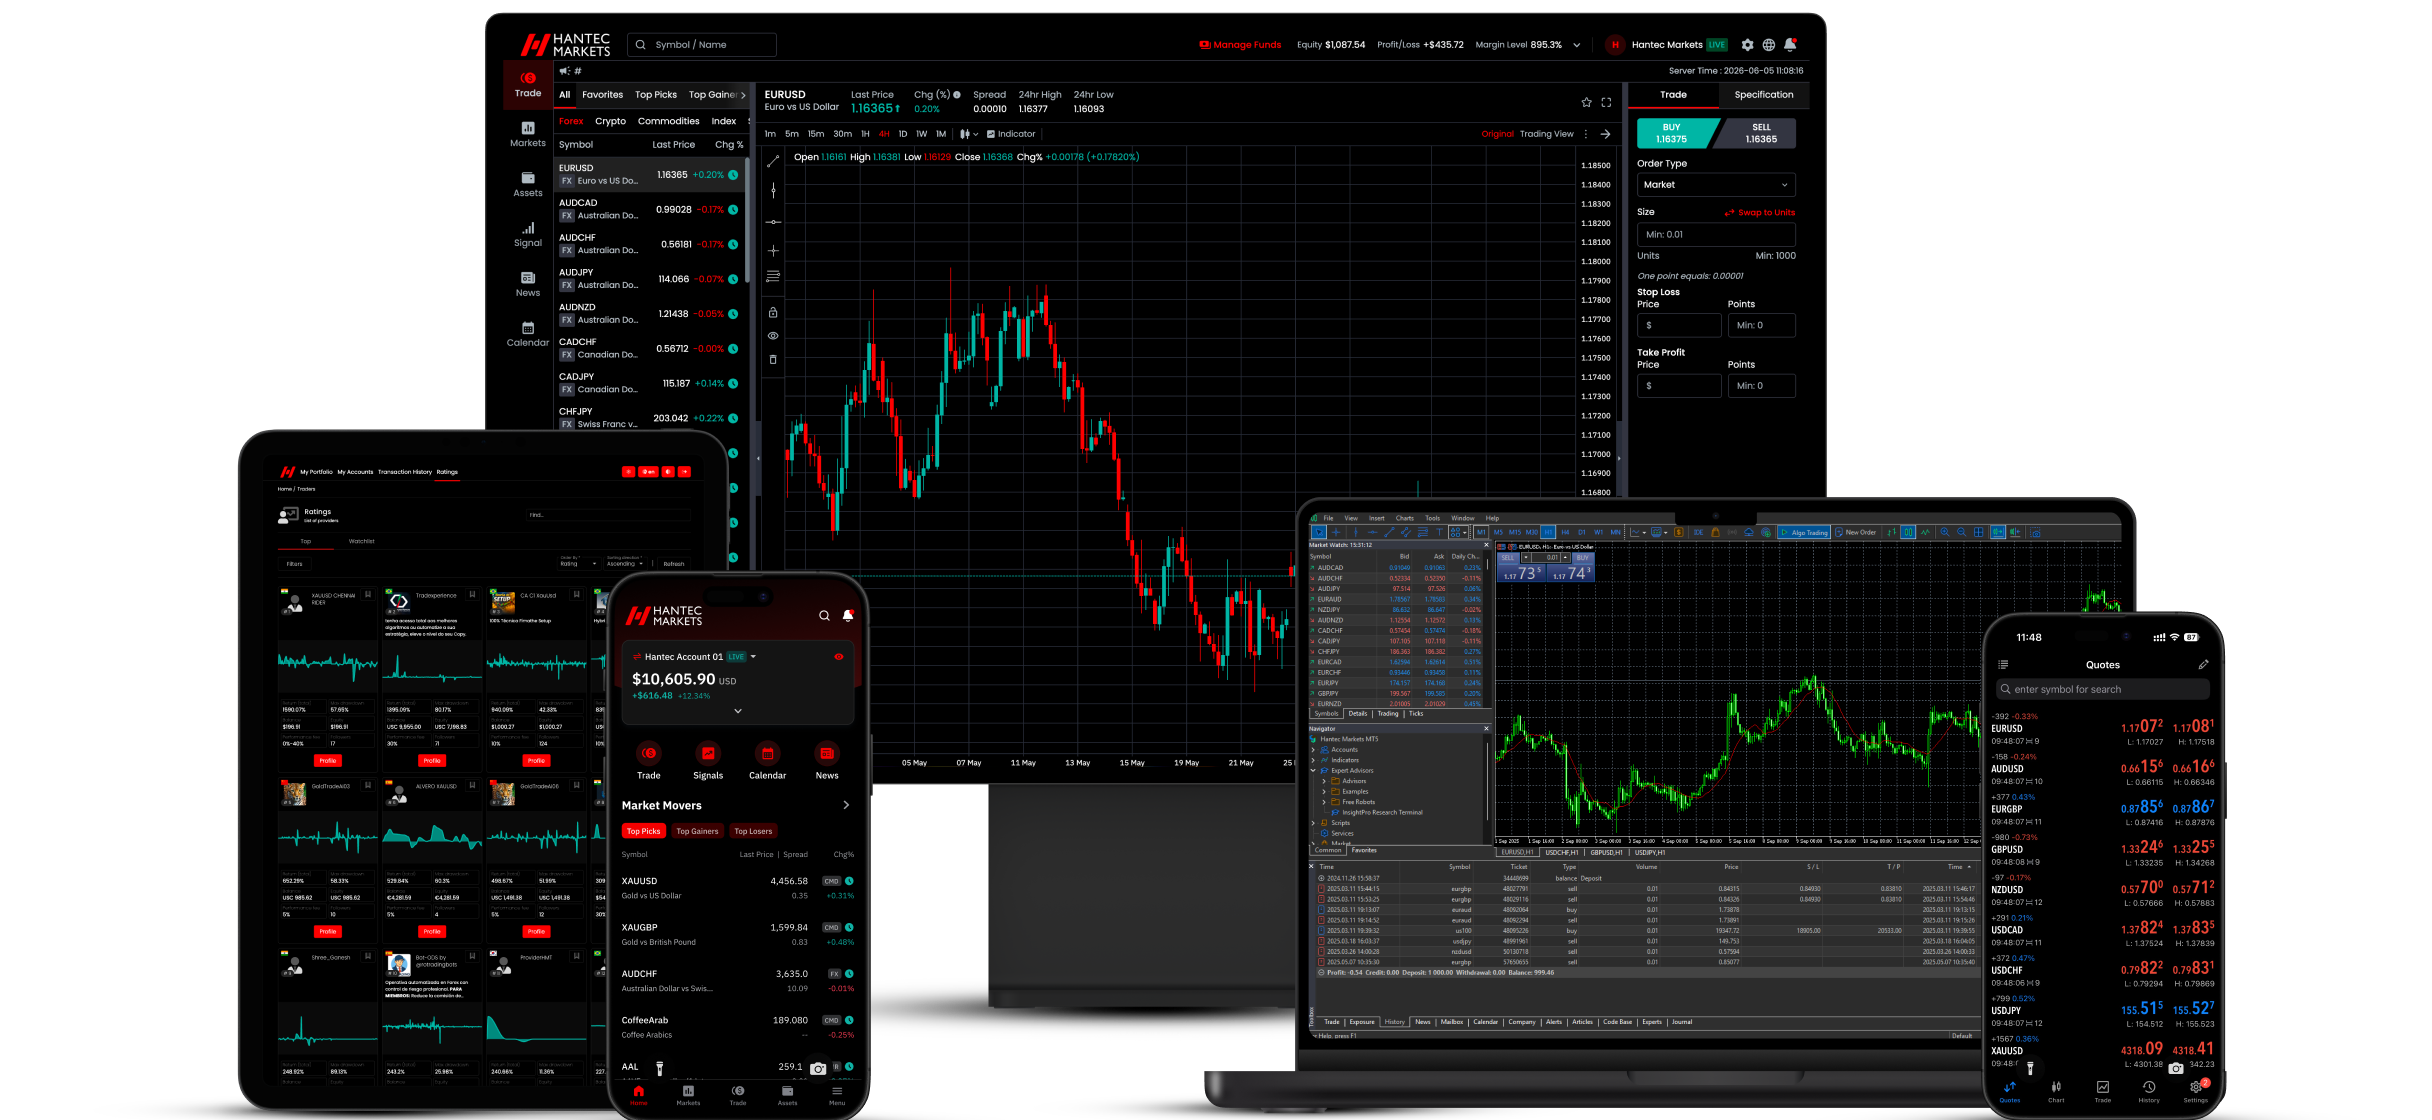This screenshot has height=1120, width=2432.
Task: Select the Top Gainers tab on the phone
Action: click(x=697, y=831)
